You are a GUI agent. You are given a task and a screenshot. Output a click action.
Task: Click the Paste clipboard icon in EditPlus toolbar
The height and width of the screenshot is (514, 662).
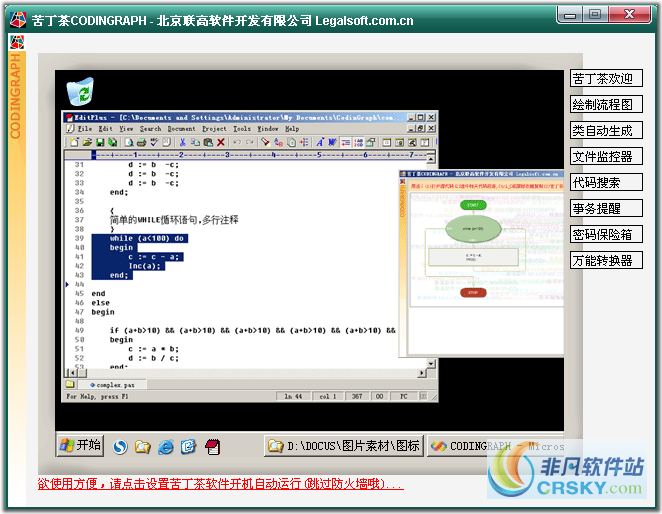point(208,142)
